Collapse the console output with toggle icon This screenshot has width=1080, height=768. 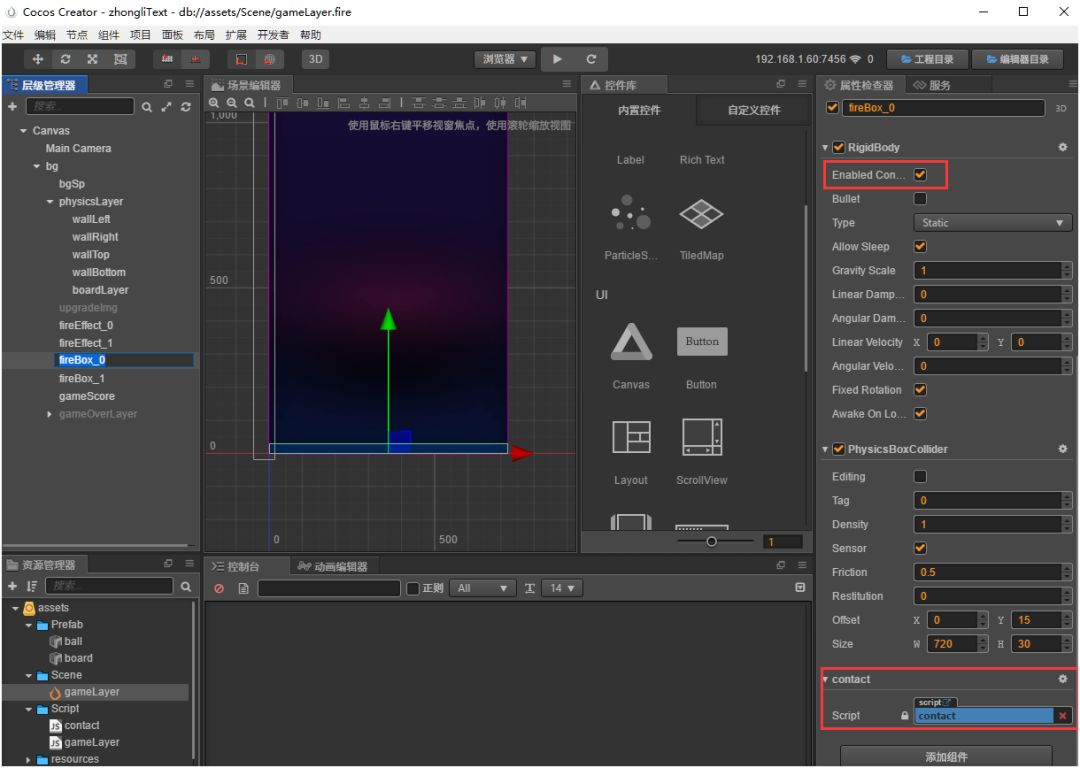pyautogui.click(x=800, y=588)
